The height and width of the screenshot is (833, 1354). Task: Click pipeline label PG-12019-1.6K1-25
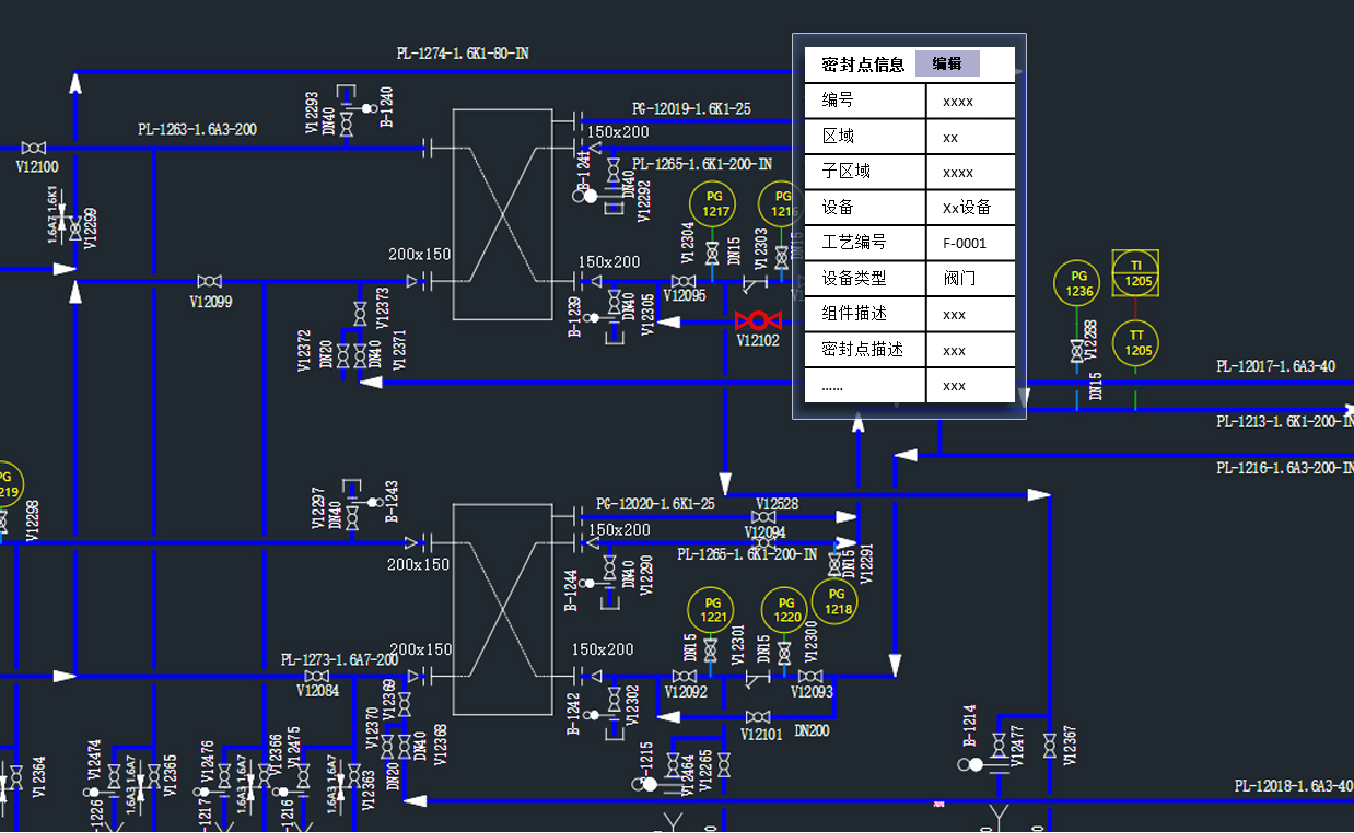[691, 109]
